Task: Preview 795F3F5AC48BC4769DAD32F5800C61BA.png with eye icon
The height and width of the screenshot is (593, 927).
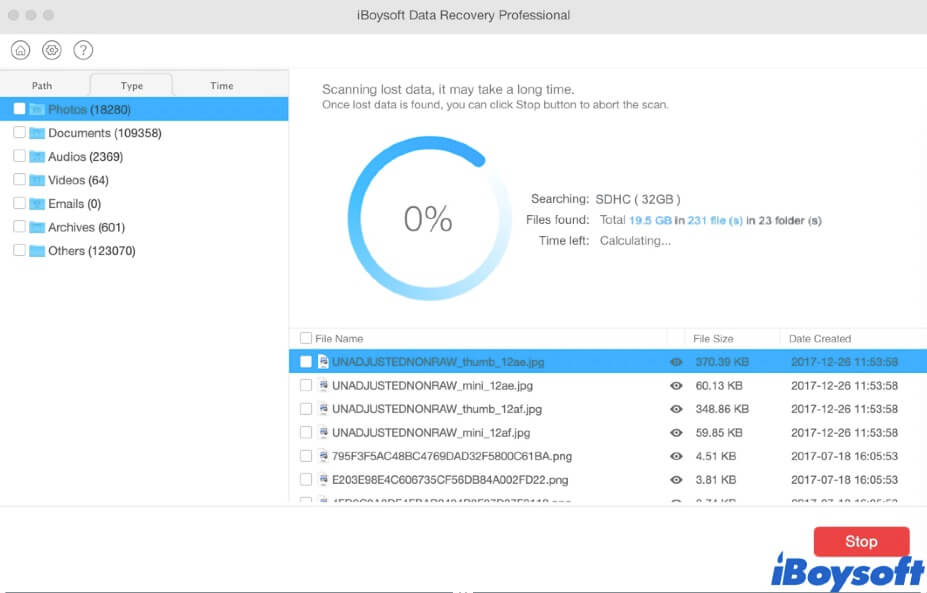Action: click(x=676, y=456)
